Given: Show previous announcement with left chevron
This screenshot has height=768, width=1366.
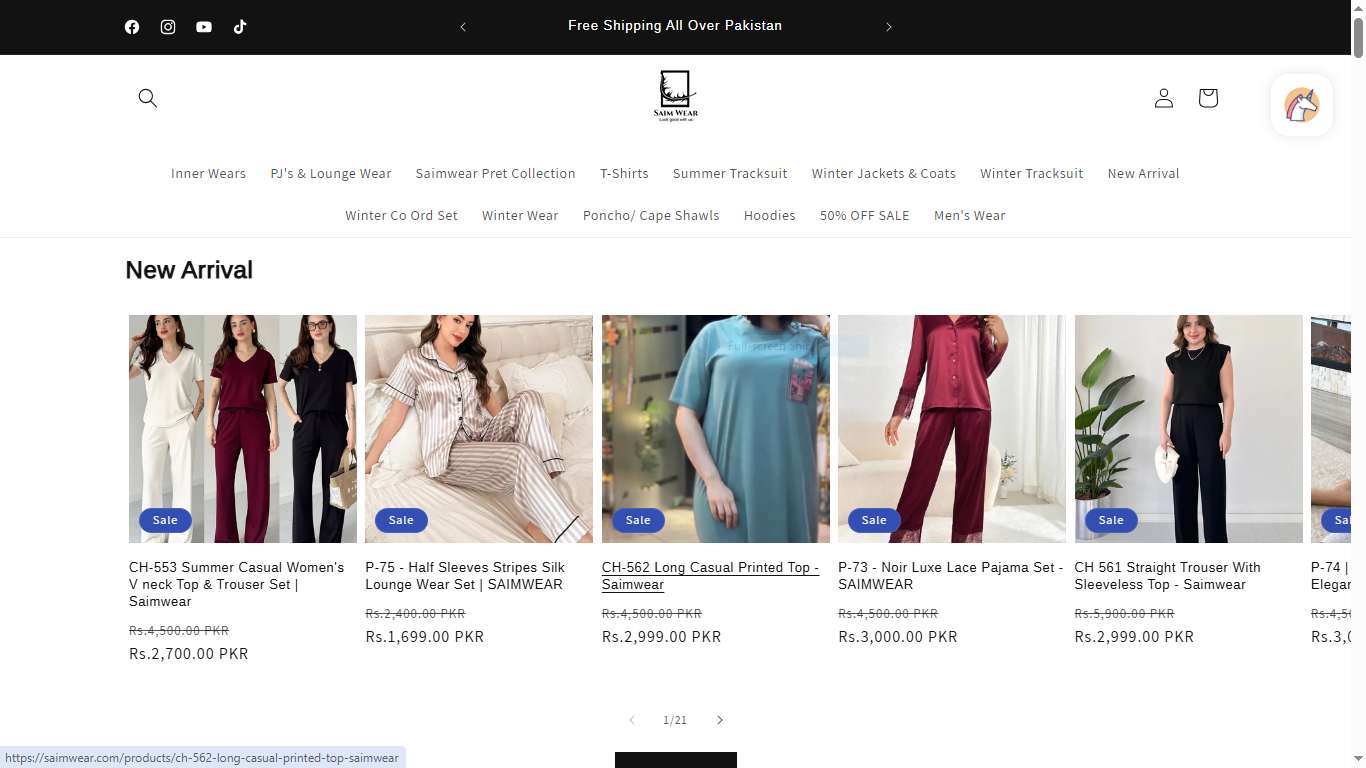Looking at the screenshot, I should point(463,27).
